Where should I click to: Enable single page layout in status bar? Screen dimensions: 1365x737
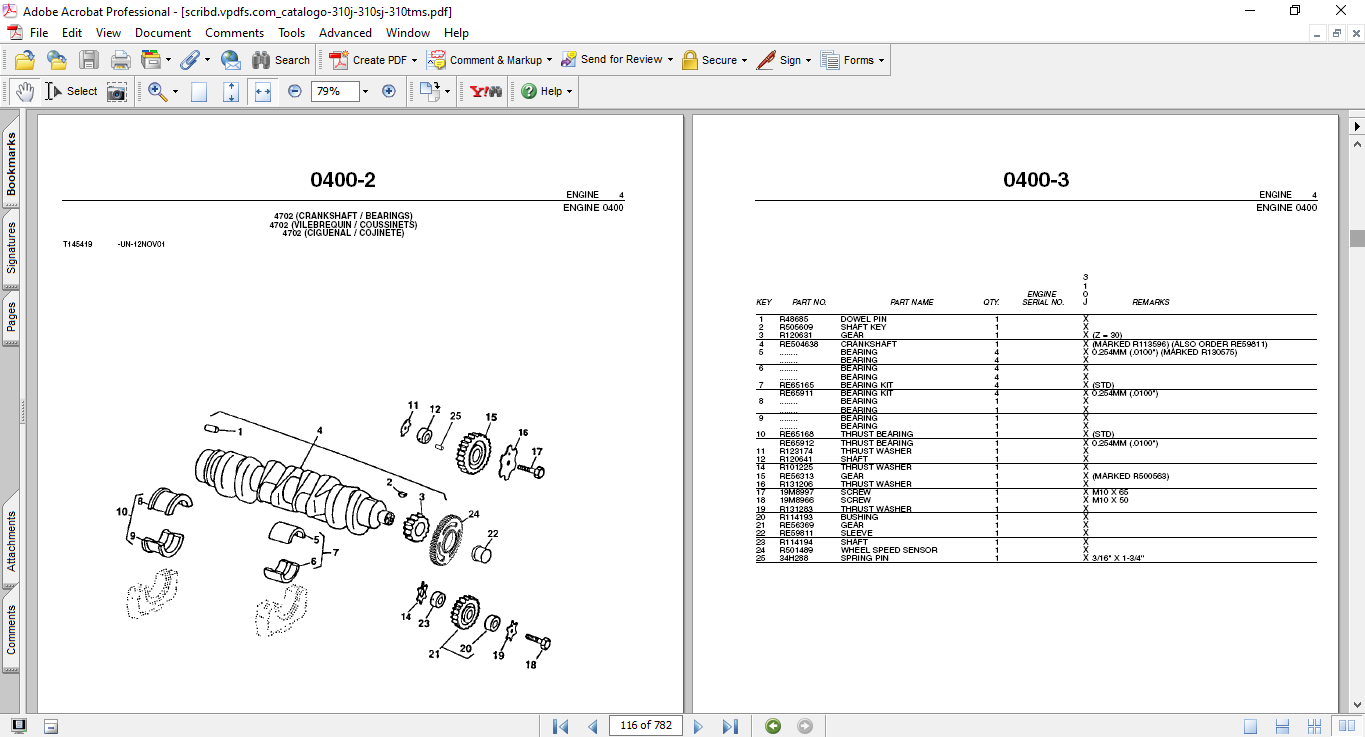pos(1251,726)
